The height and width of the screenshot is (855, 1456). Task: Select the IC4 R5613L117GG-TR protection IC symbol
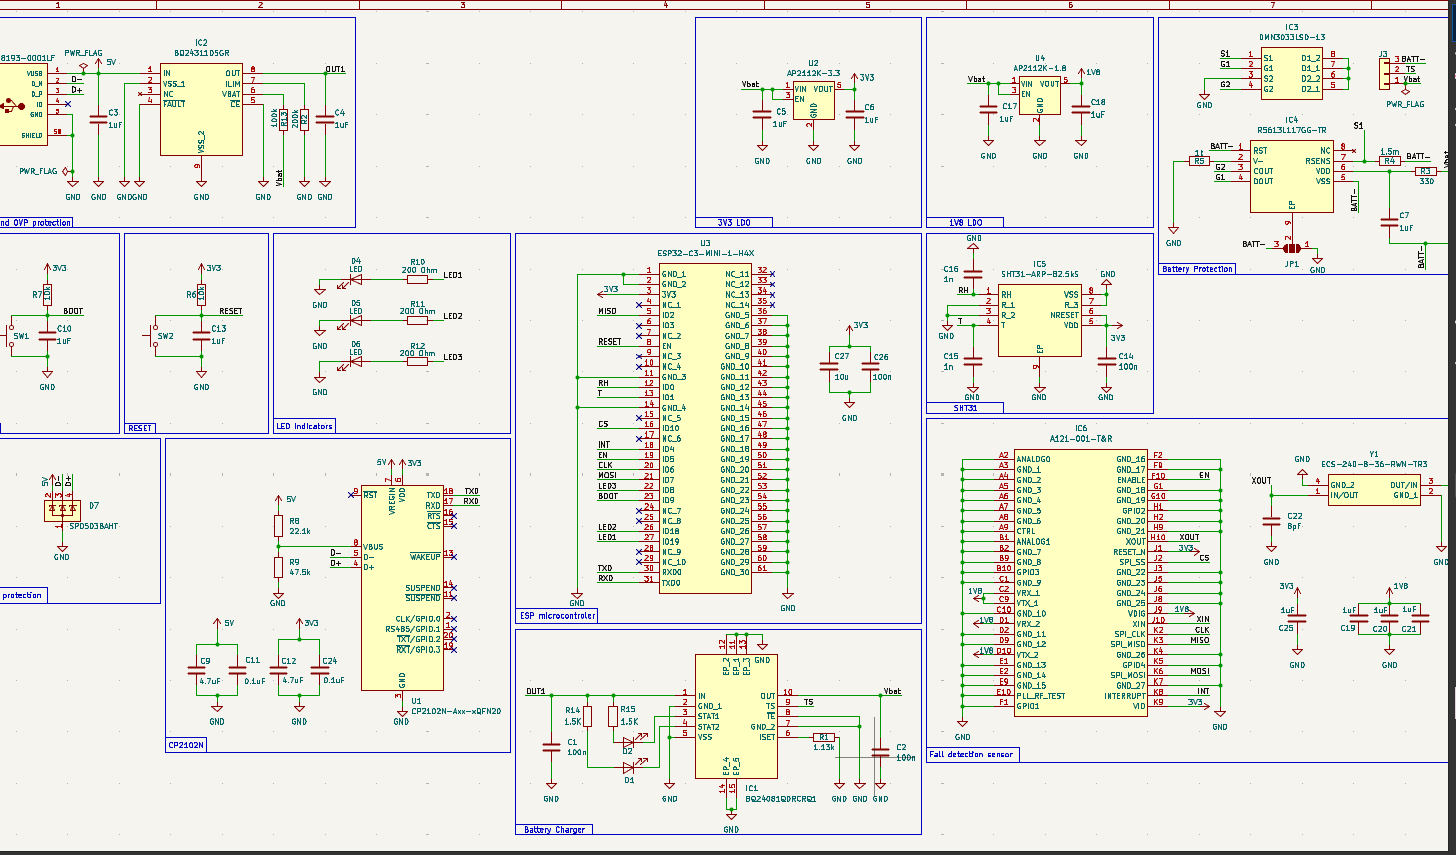(1291, 175)
